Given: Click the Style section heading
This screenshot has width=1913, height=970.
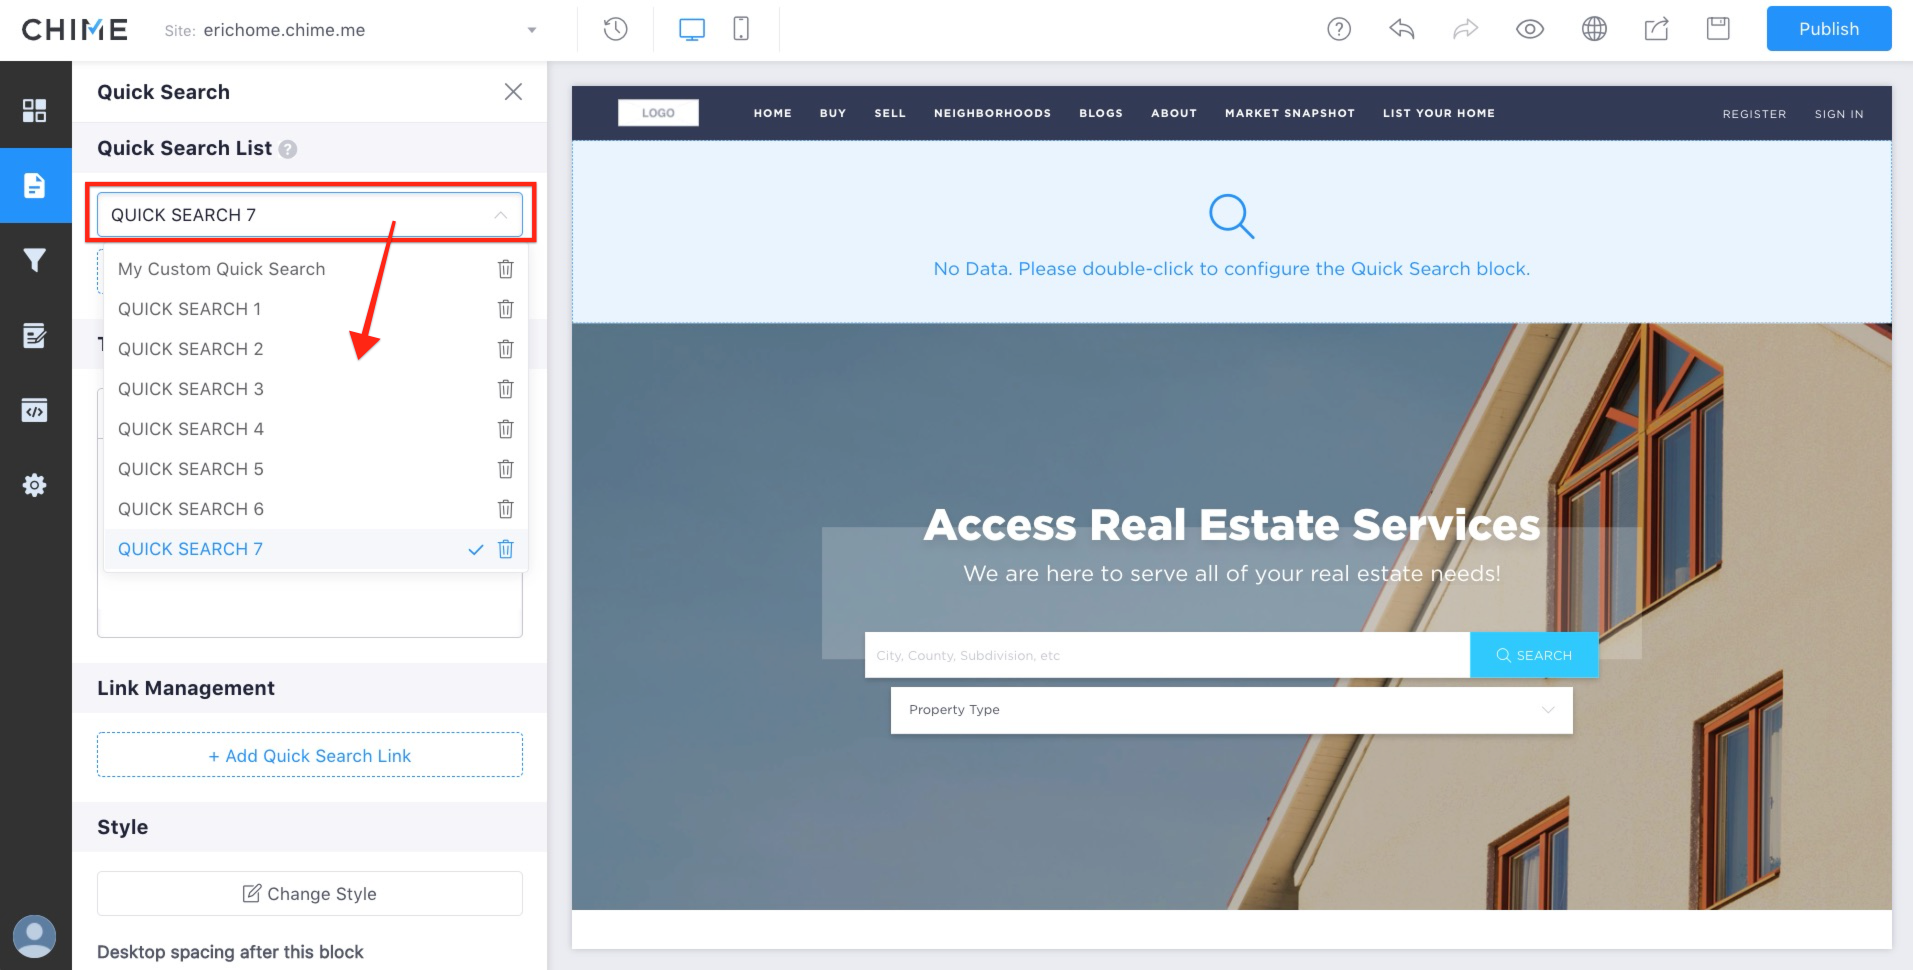Looking at the screenshot, I should [123, 827].
